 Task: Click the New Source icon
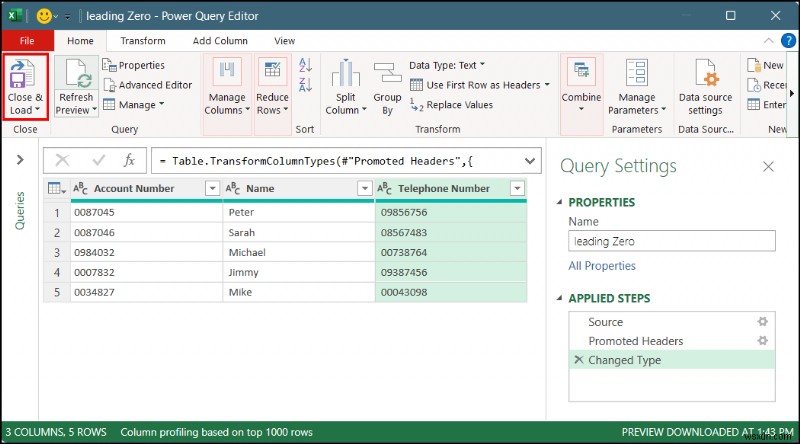(x=754, y=65)
